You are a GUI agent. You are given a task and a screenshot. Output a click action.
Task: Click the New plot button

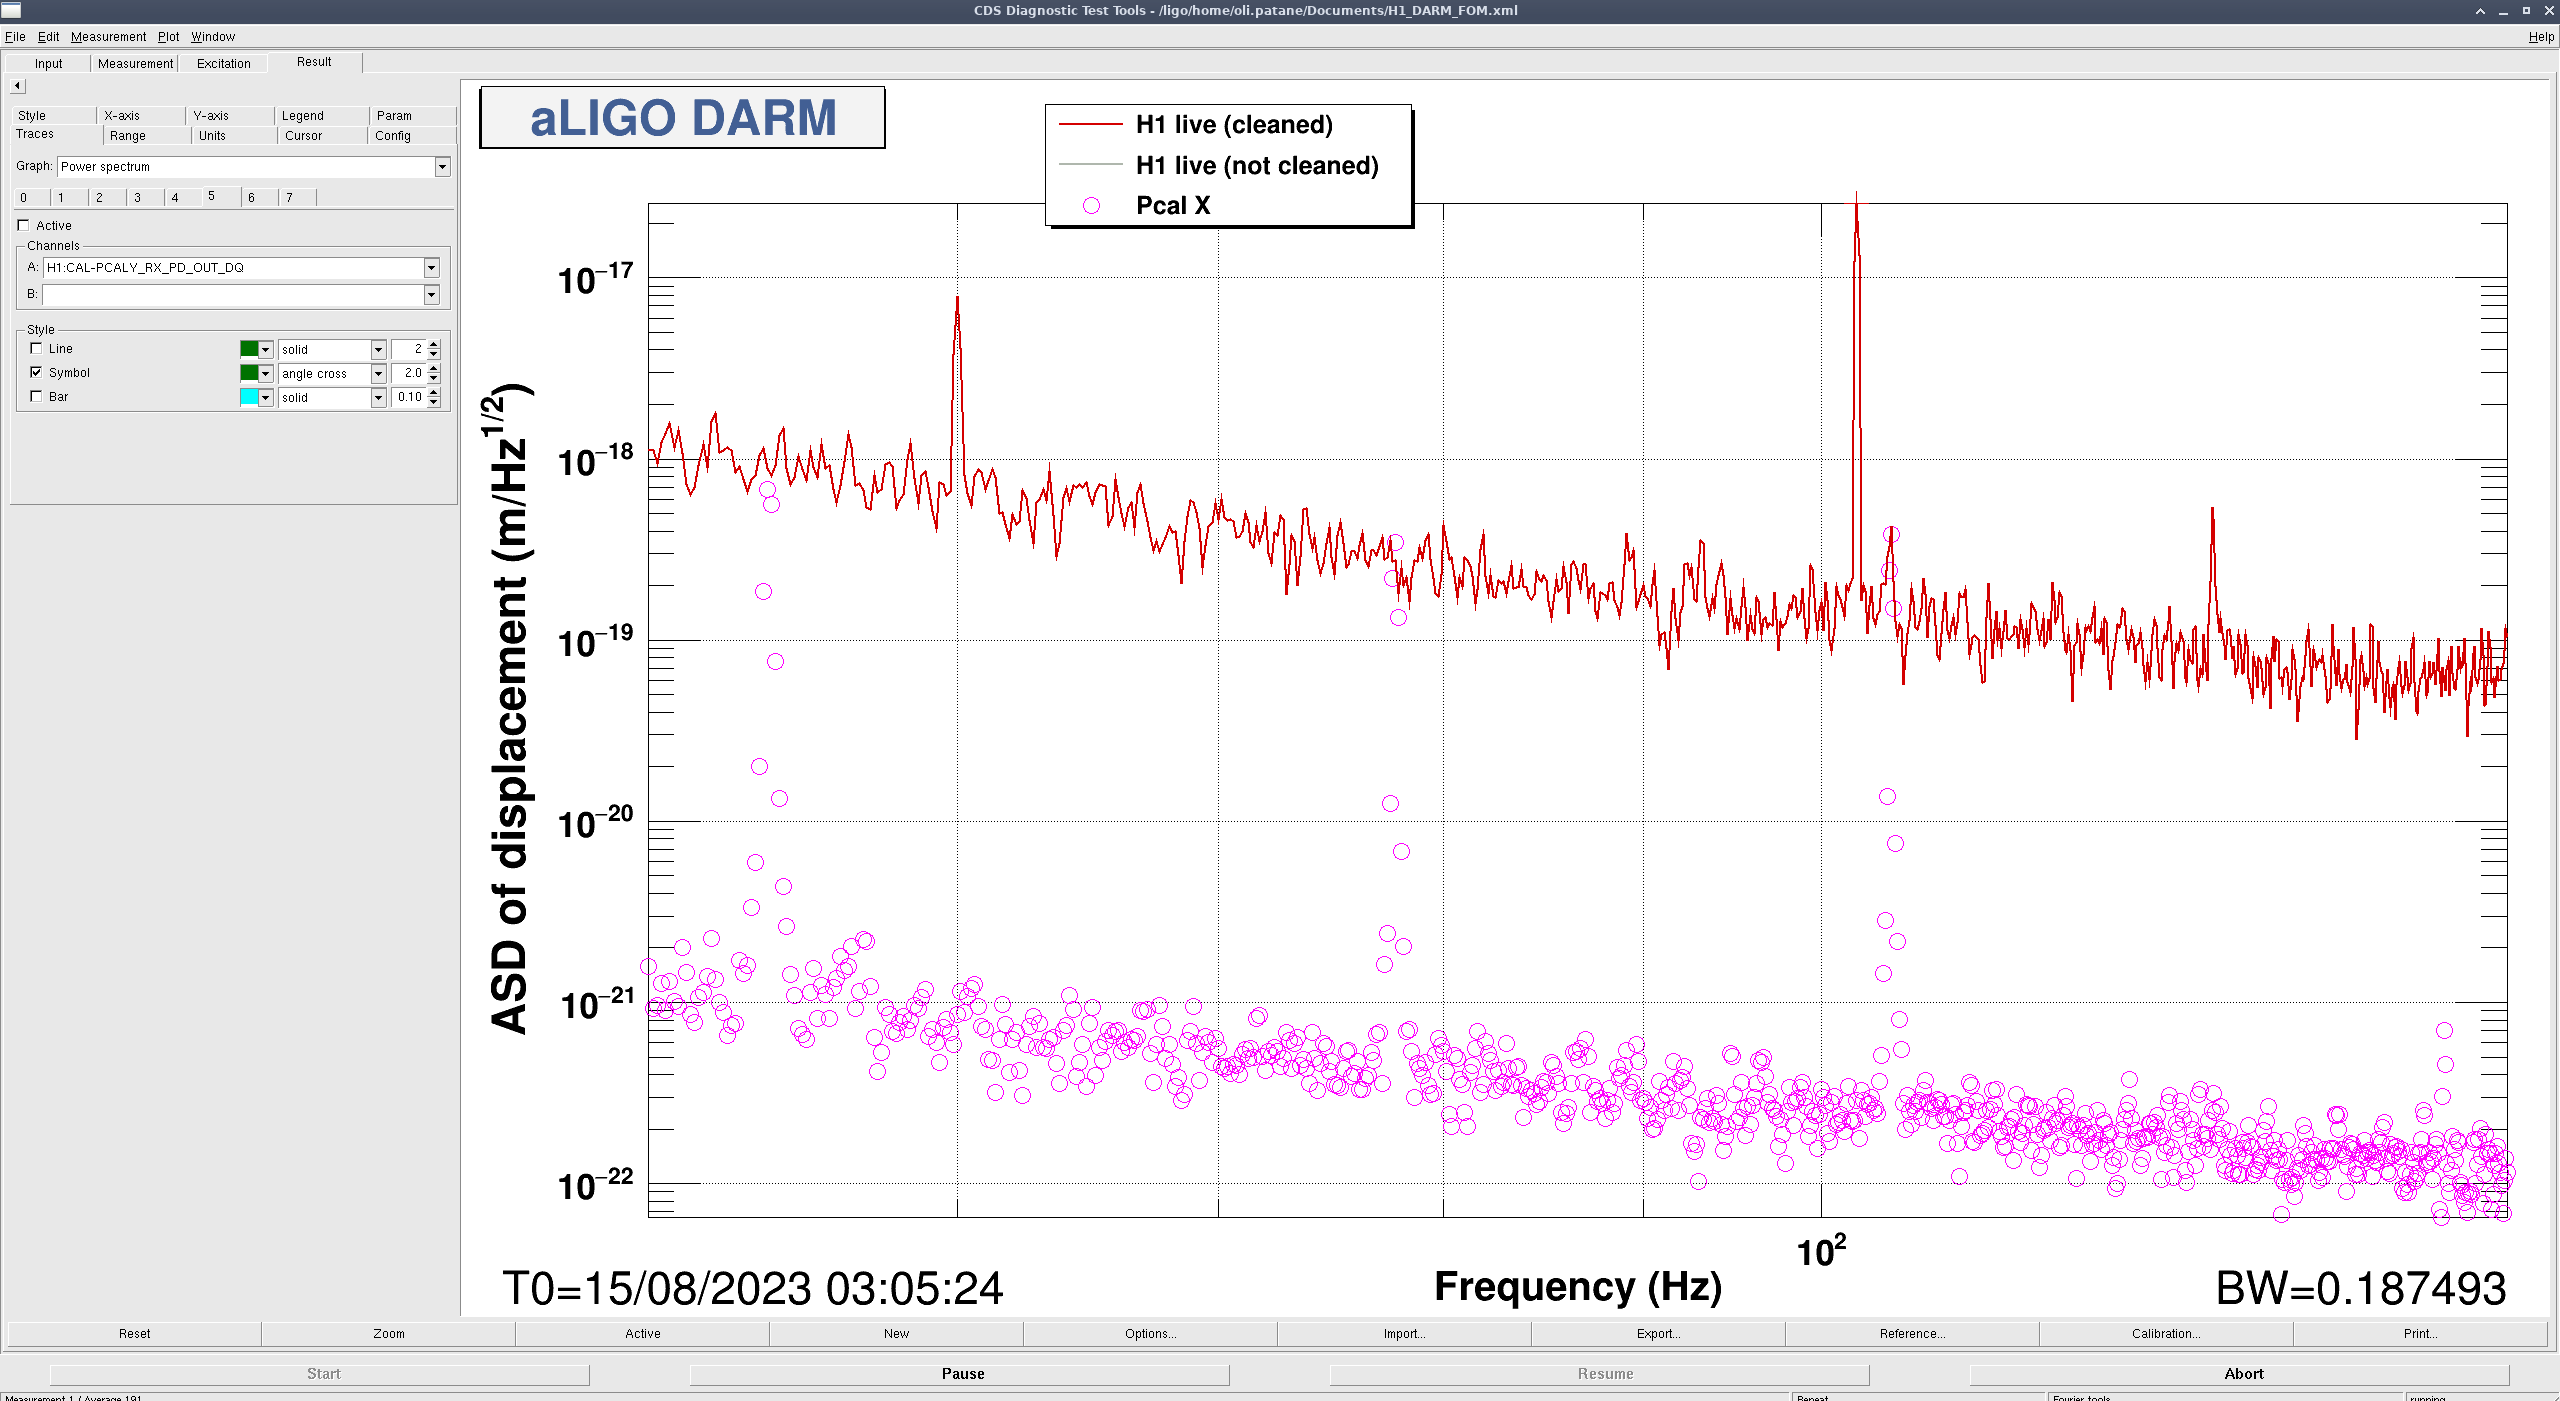tap(897, 1334)
